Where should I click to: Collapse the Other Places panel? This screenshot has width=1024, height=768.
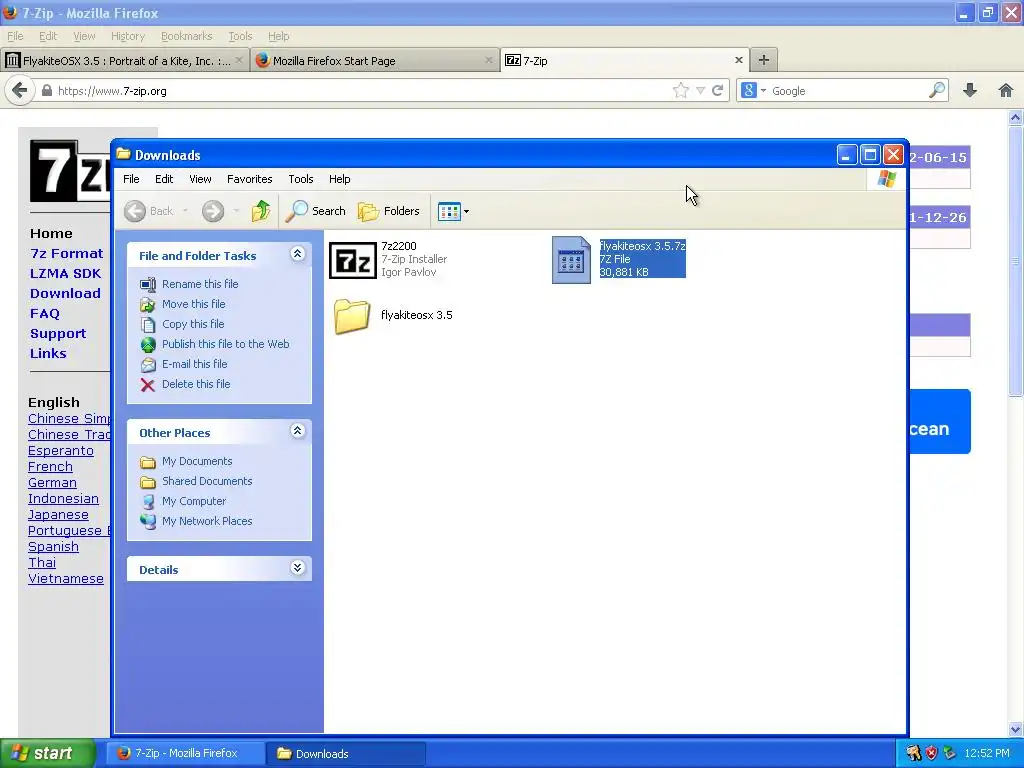tap(297, 430)
